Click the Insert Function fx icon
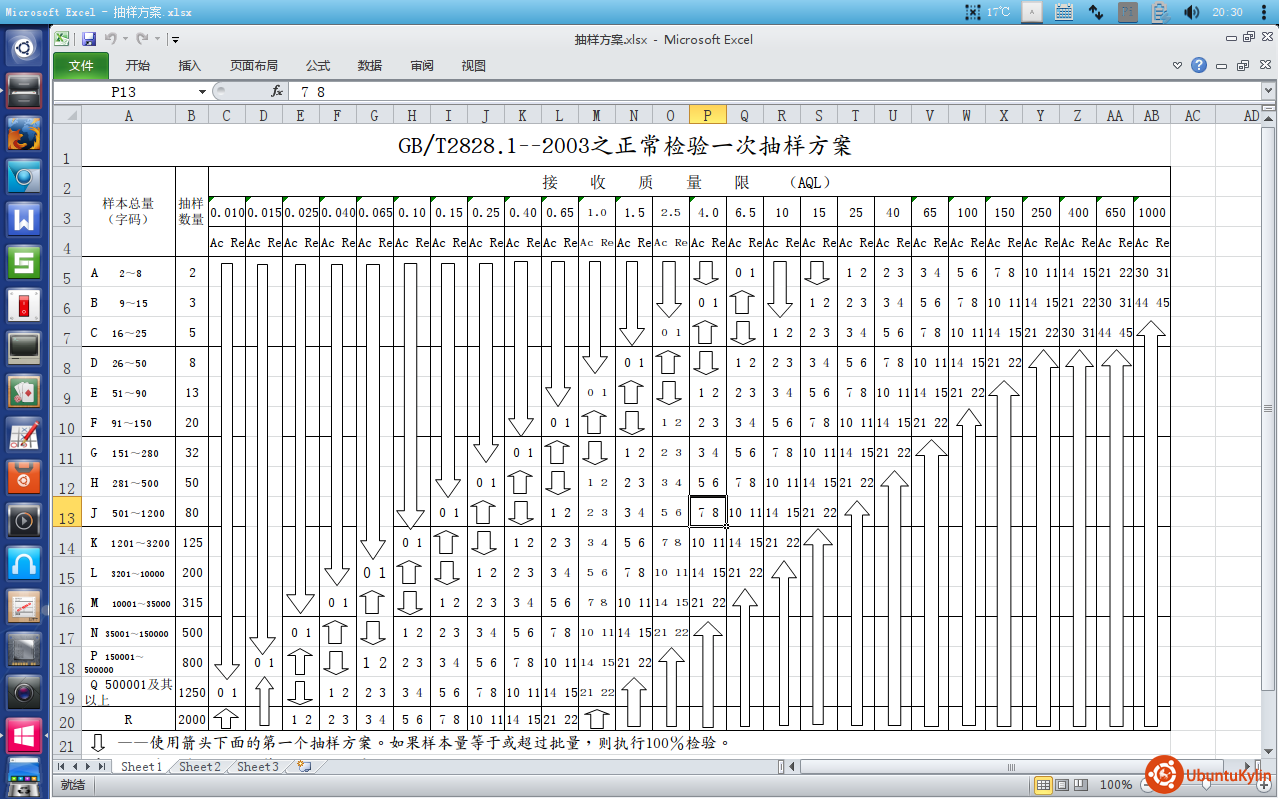Image resolution: width=1279 pixels, height=799 pixels. (x=277, y=91)
